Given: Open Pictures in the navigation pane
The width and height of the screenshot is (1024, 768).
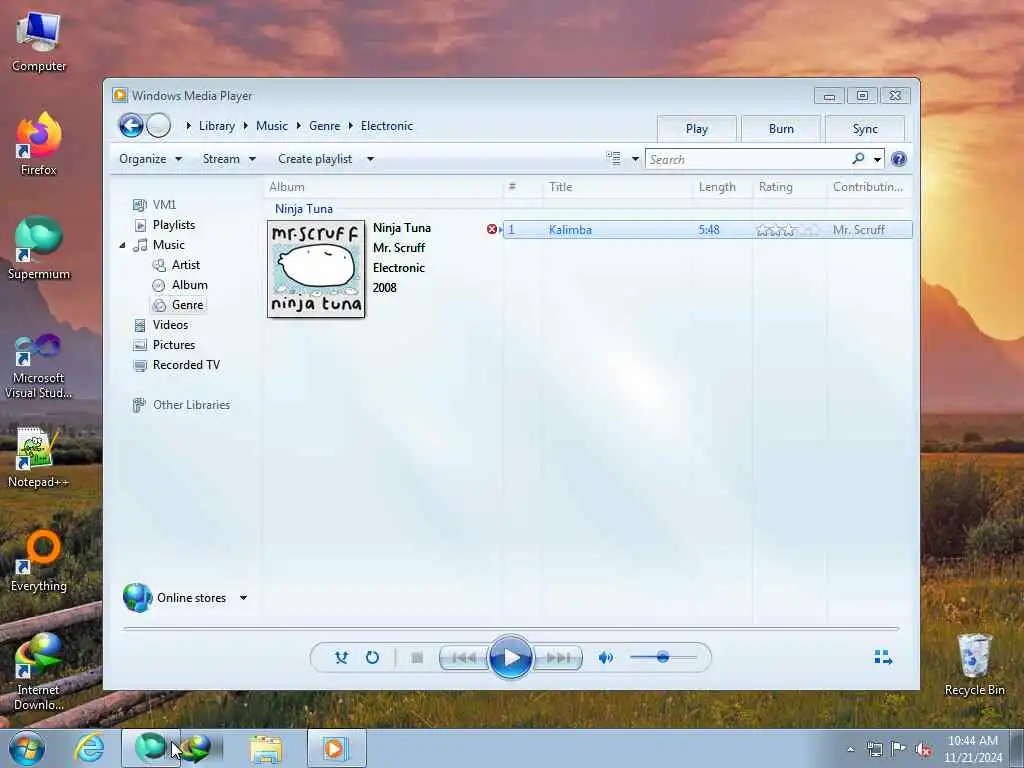Looking at the screenshot, I should tap(174, 345).
